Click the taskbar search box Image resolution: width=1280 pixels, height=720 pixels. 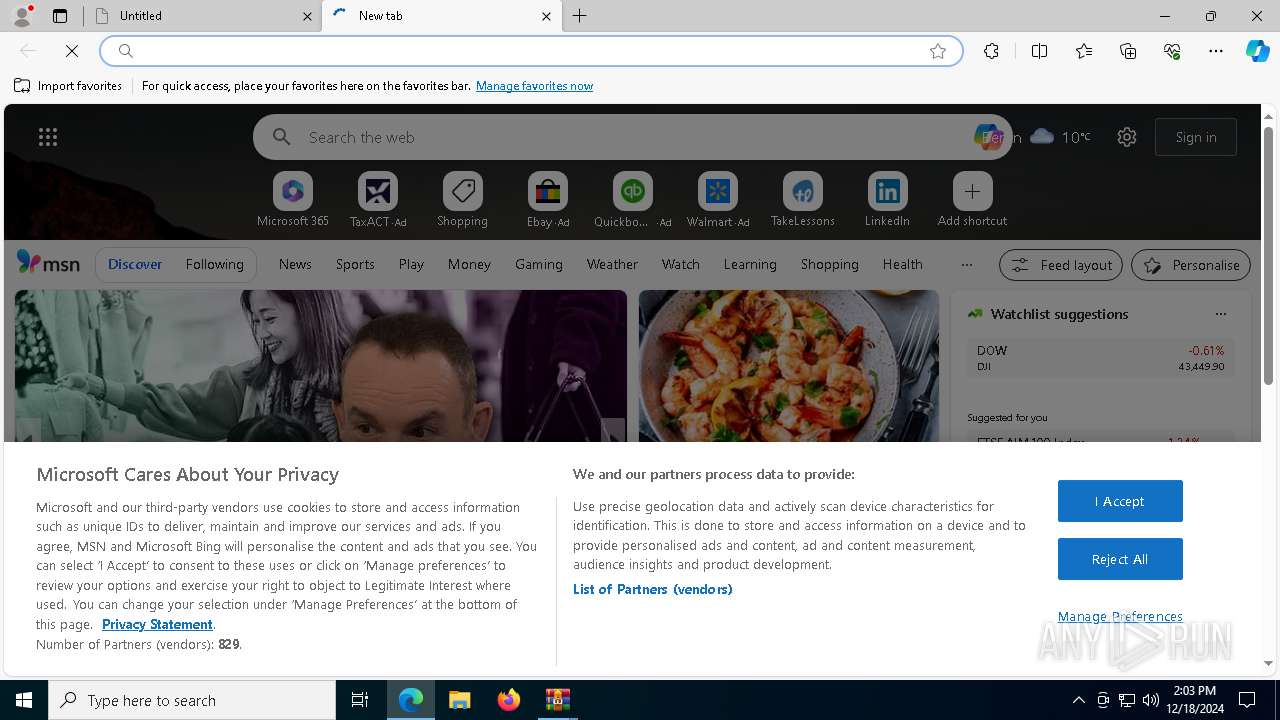[192, 700]
